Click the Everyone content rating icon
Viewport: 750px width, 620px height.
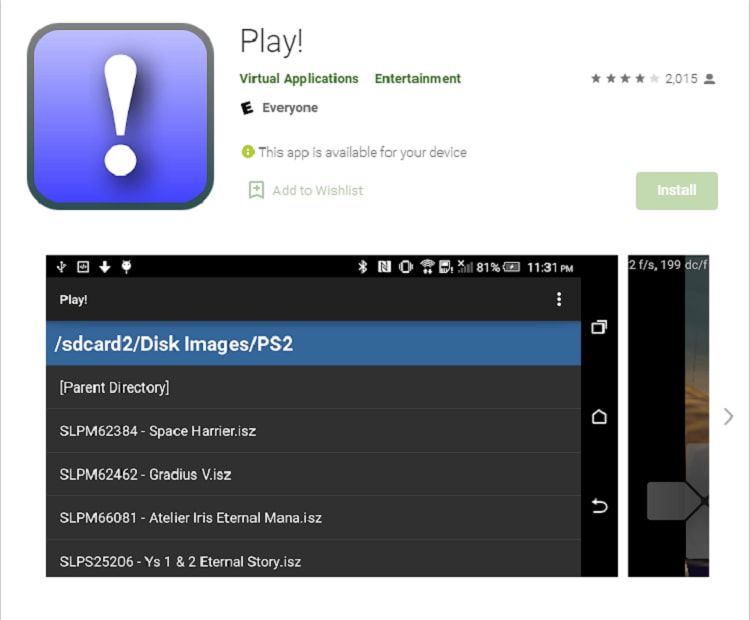pos(247,108)
